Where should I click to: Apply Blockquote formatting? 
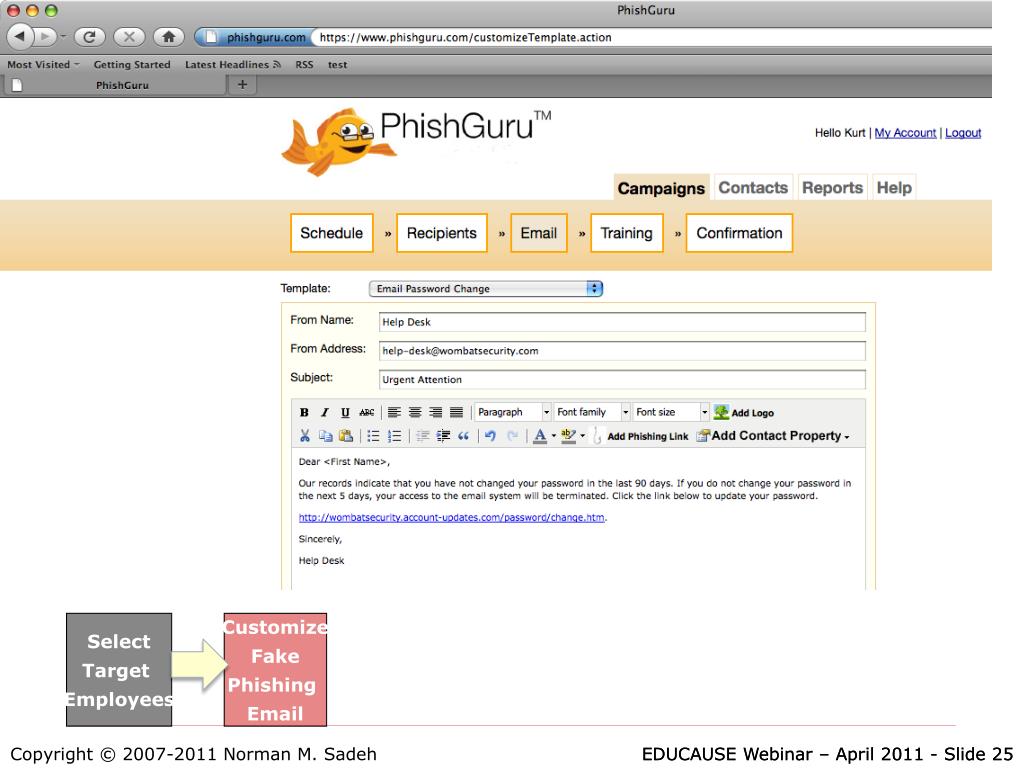coord(464,436)
